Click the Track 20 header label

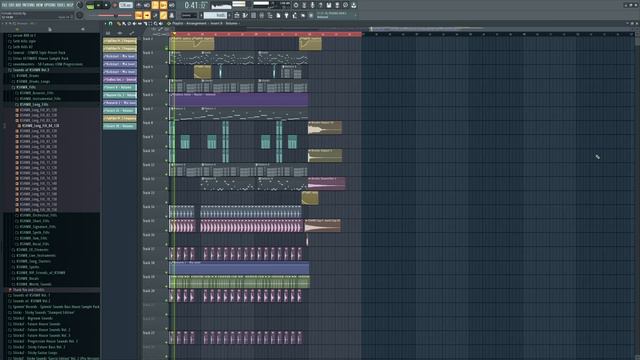pos(149,291)
